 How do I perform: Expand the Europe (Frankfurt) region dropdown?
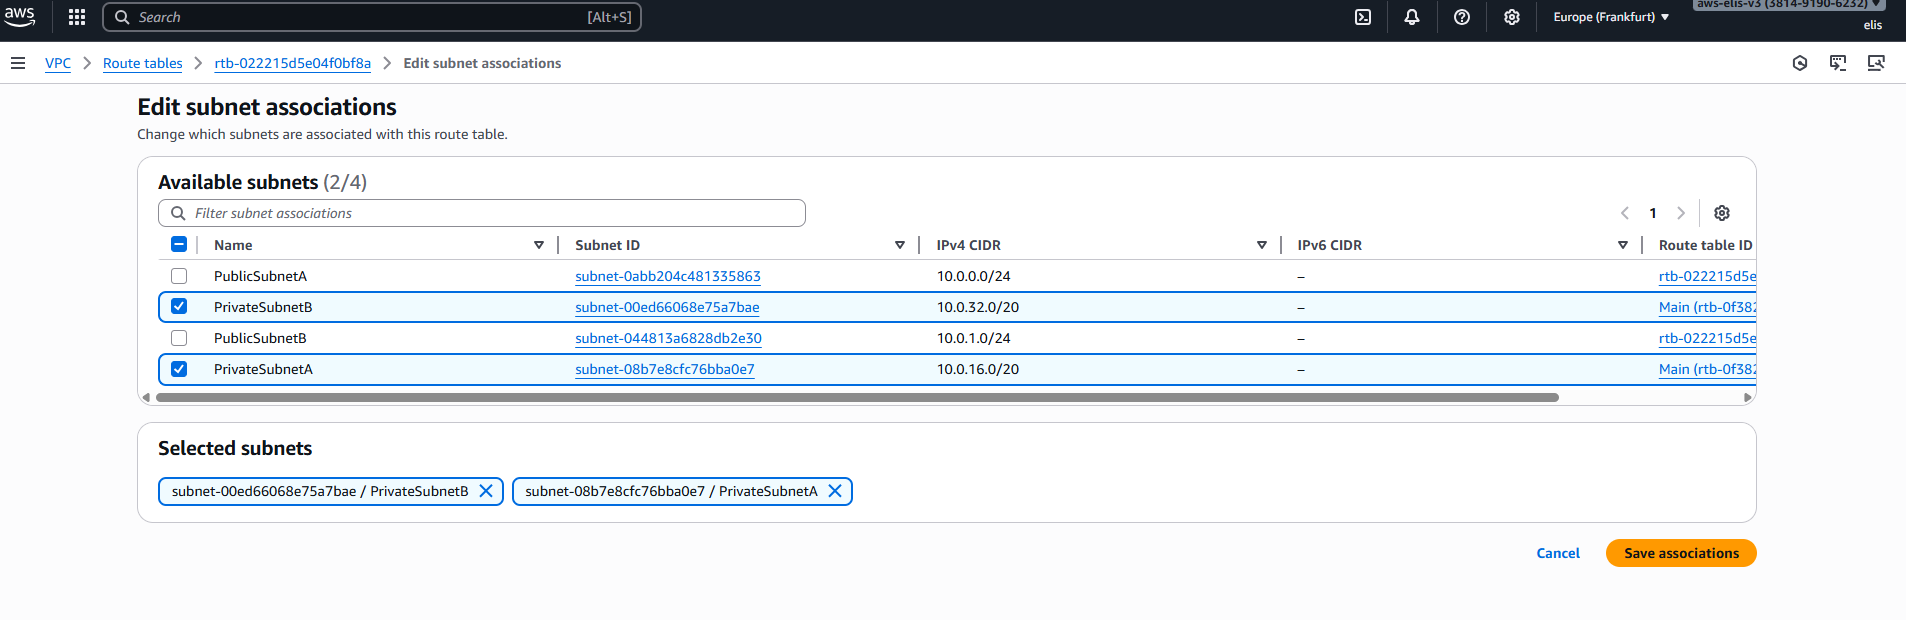click(x=1610, y=17)
